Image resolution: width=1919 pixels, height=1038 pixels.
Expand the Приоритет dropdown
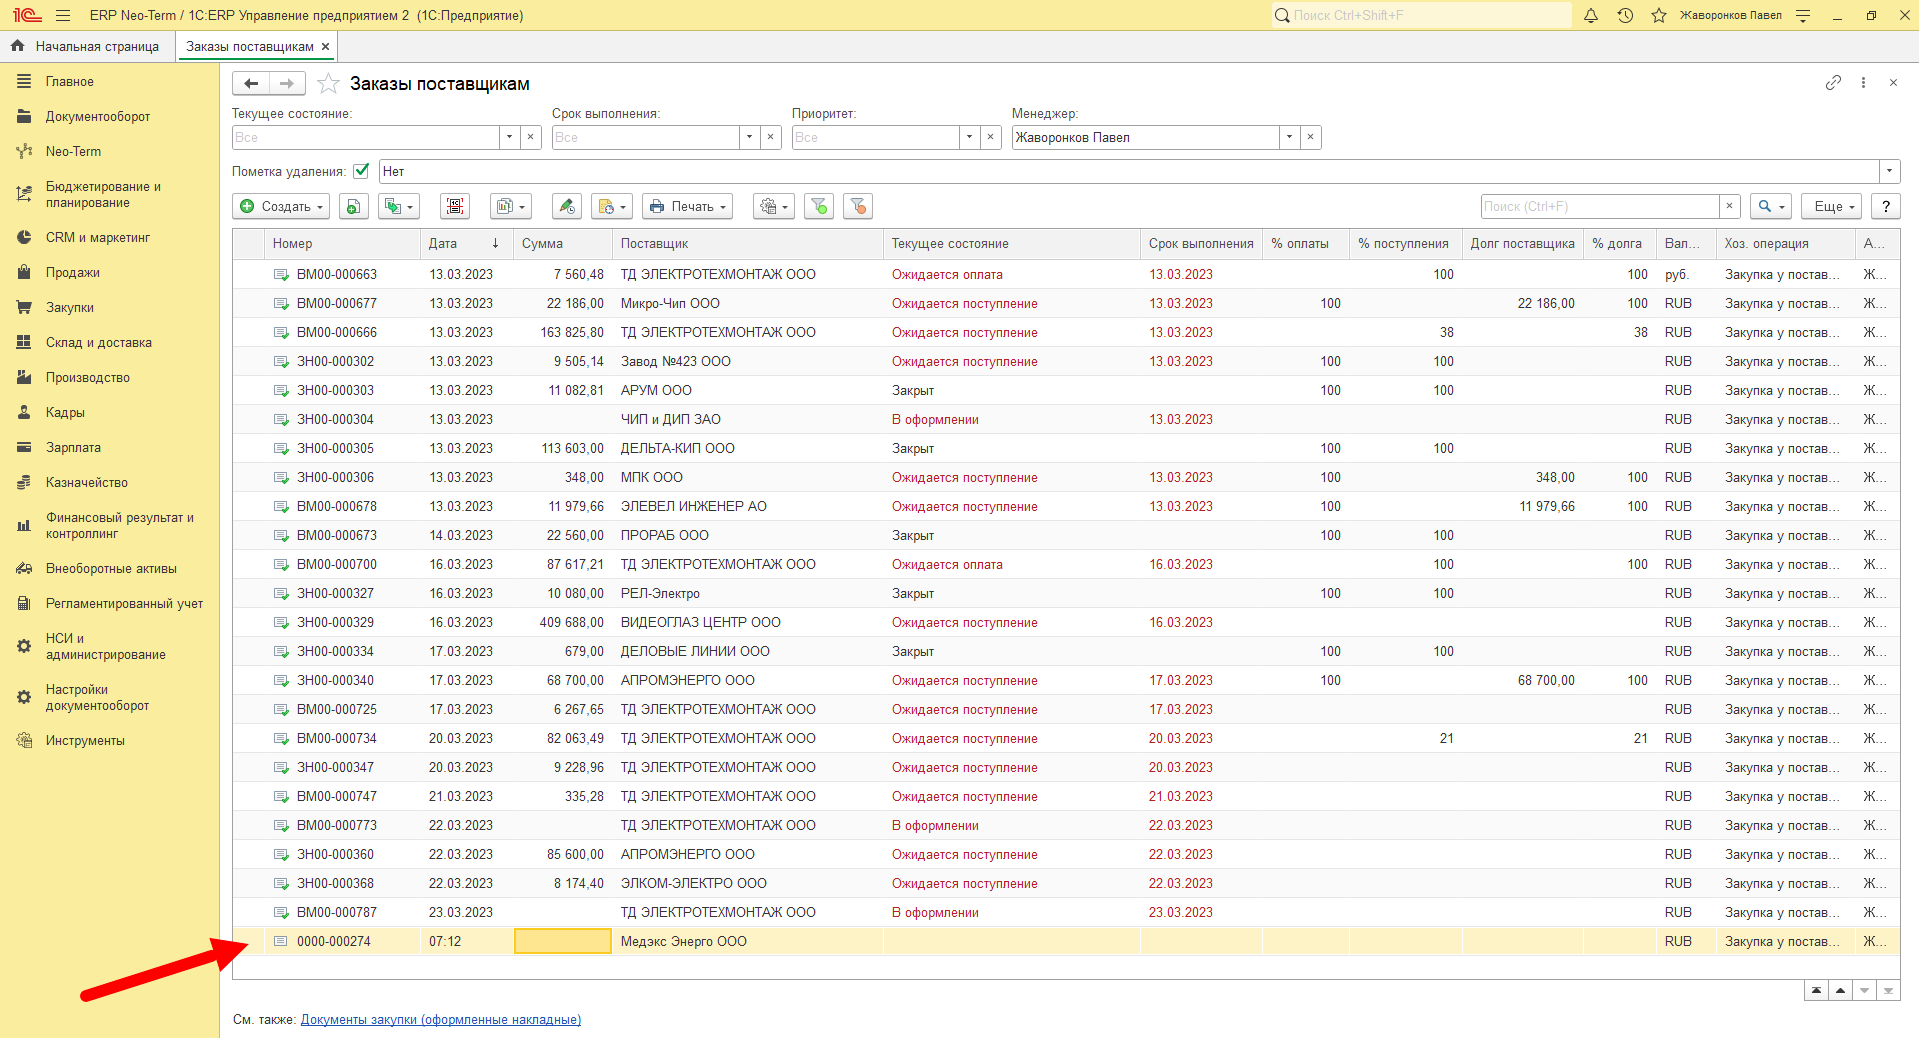(x=970, y=137)
